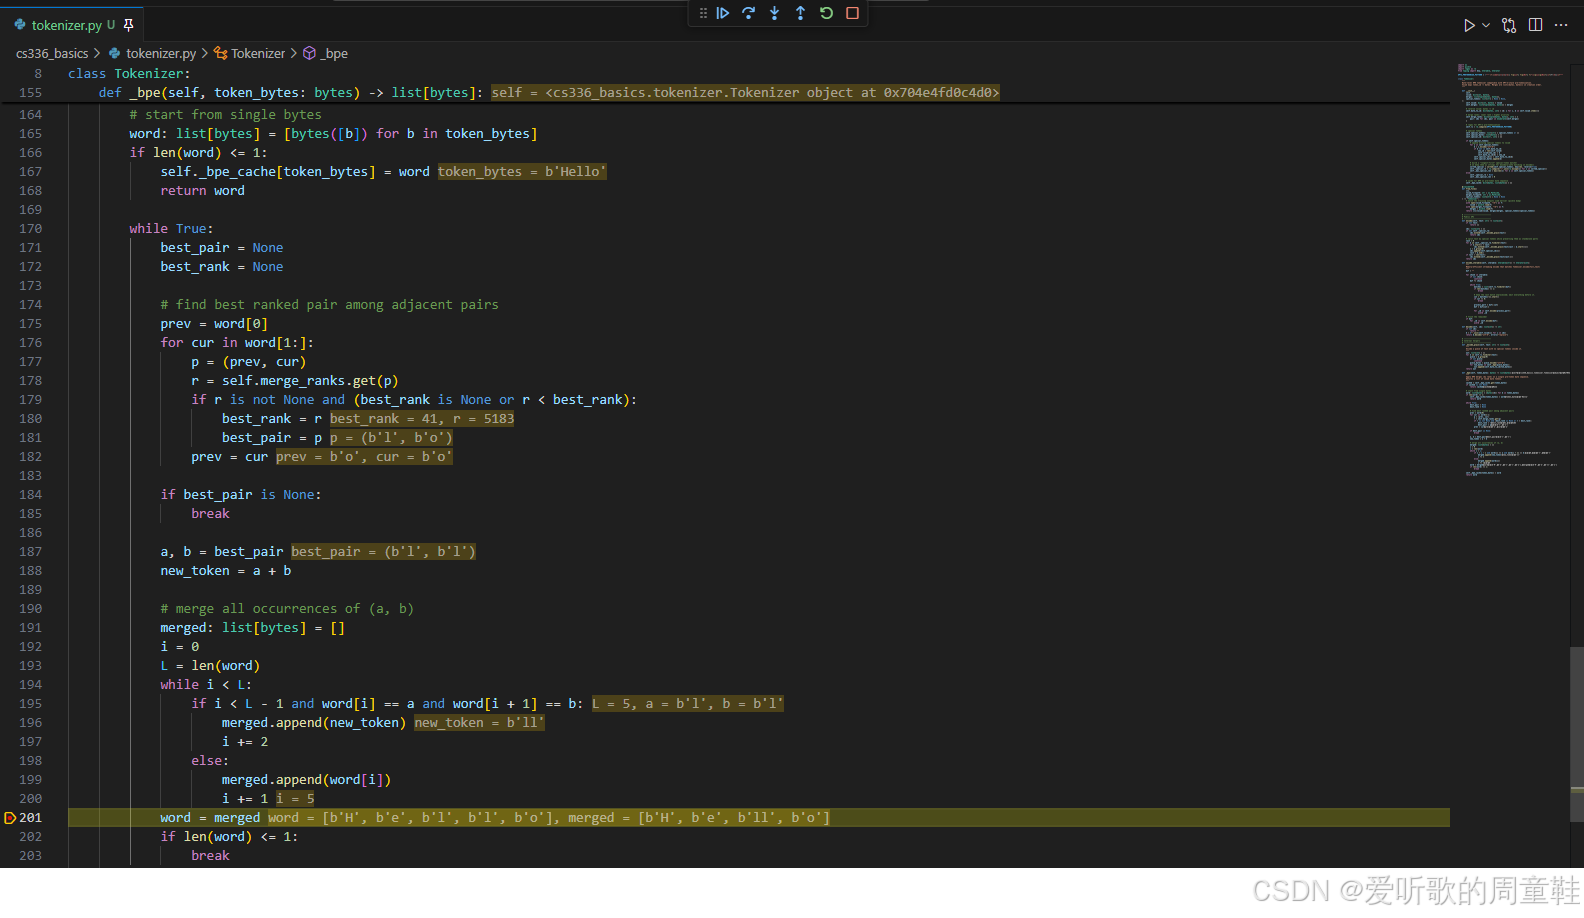The height and width of the screenshot is (918, 1584).
Task: Open the tokenizer.py breadcrumb item
Action: [x=153, y=53]
